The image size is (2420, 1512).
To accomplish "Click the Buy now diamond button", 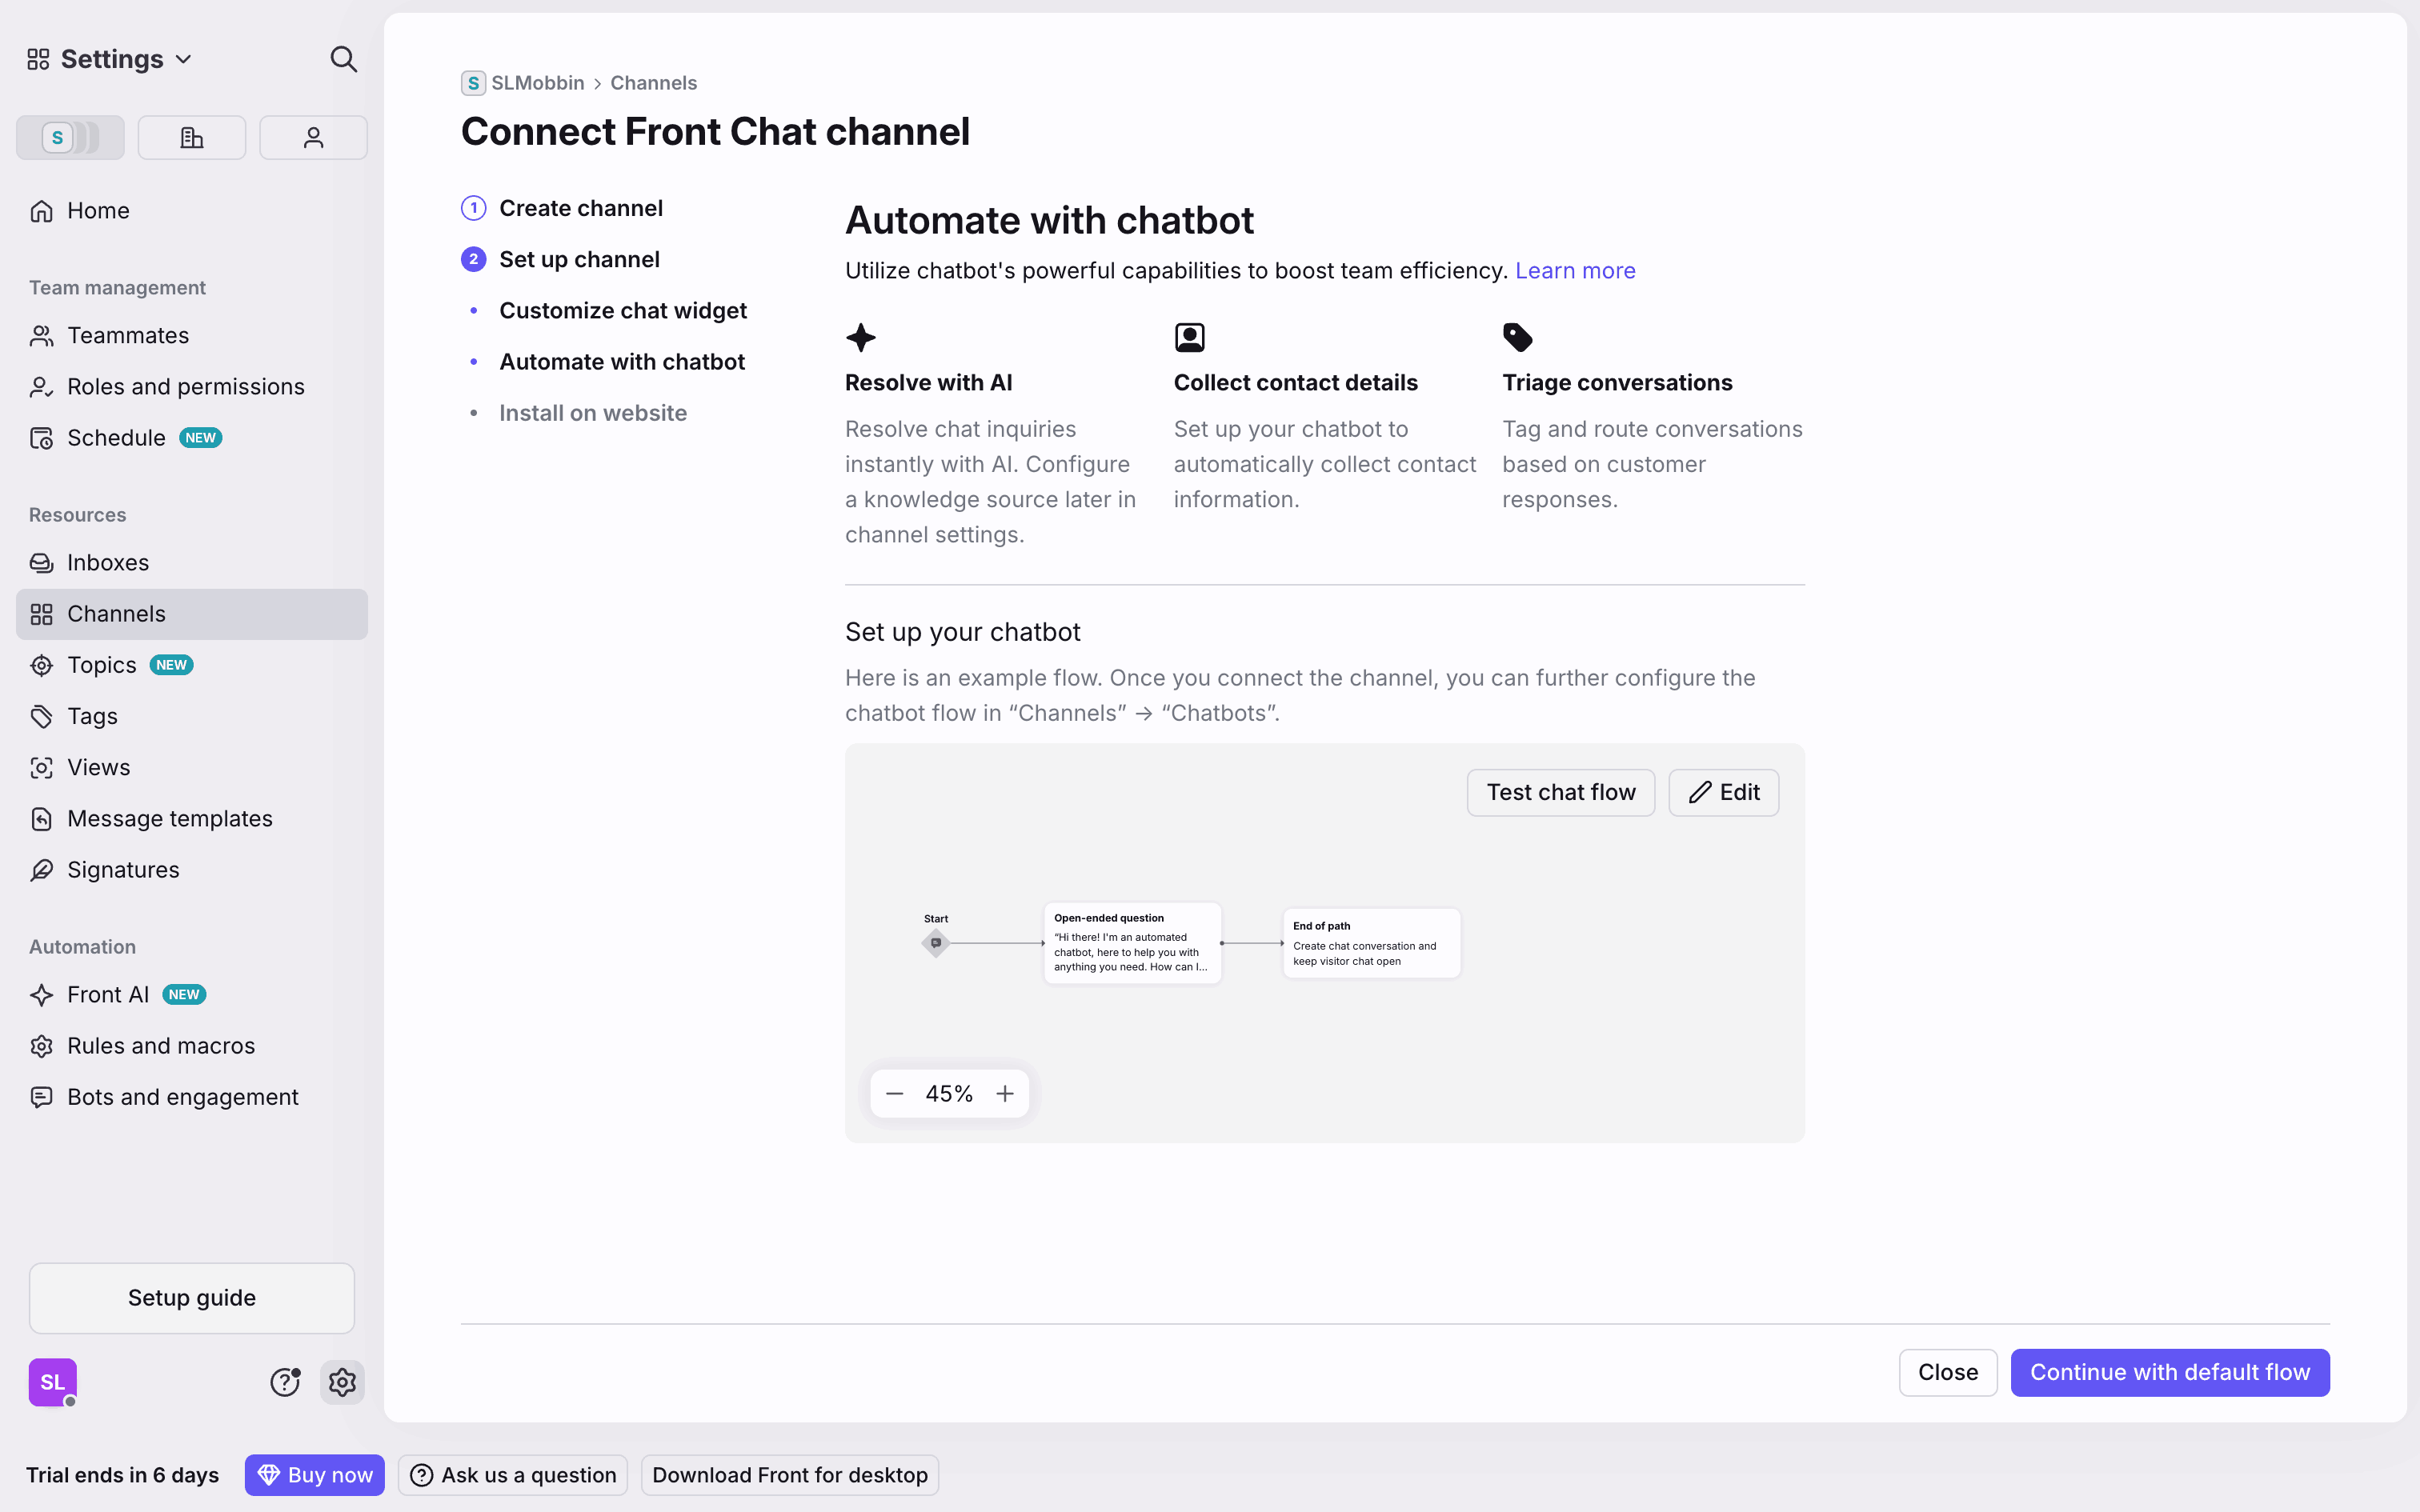I will click(314, 1475).
